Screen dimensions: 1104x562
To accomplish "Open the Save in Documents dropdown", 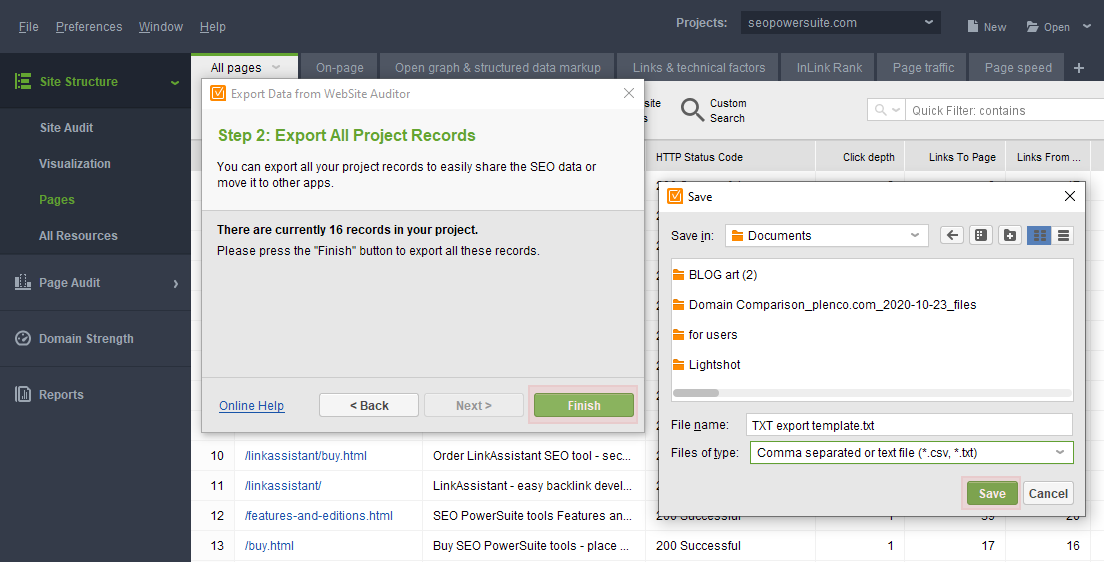I will point(827,235).
